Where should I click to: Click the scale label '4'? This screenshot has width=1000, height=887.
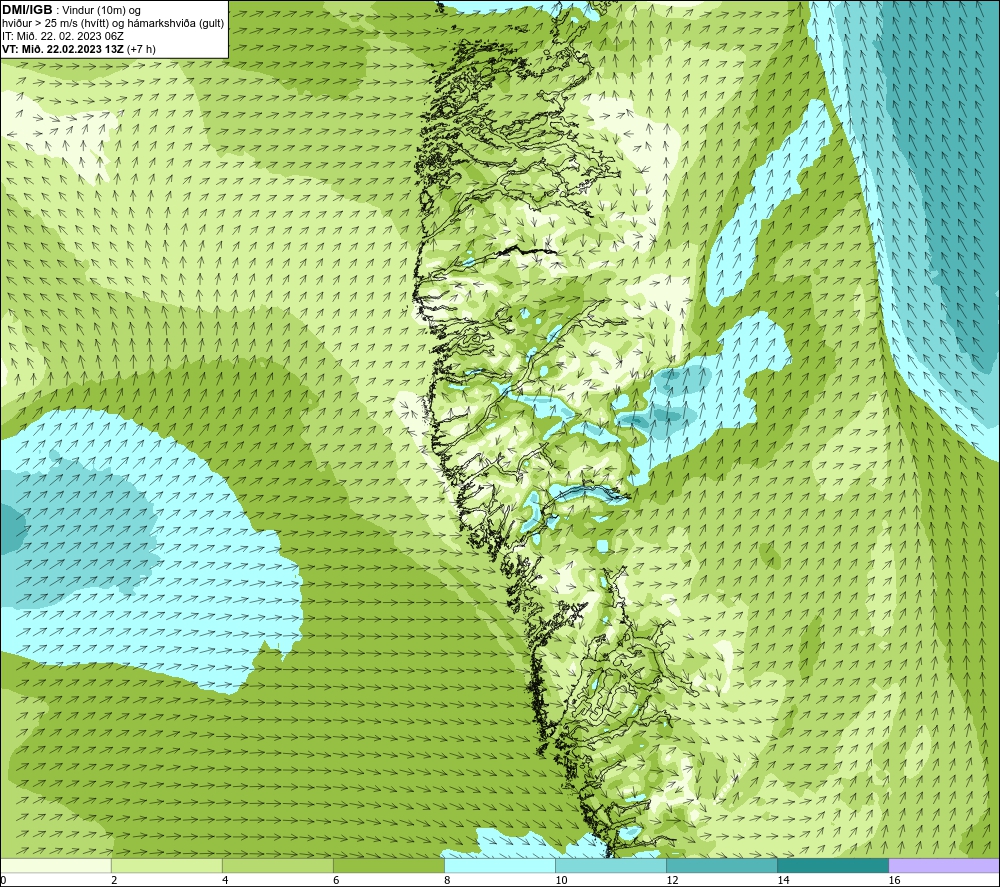click(225, 881)
